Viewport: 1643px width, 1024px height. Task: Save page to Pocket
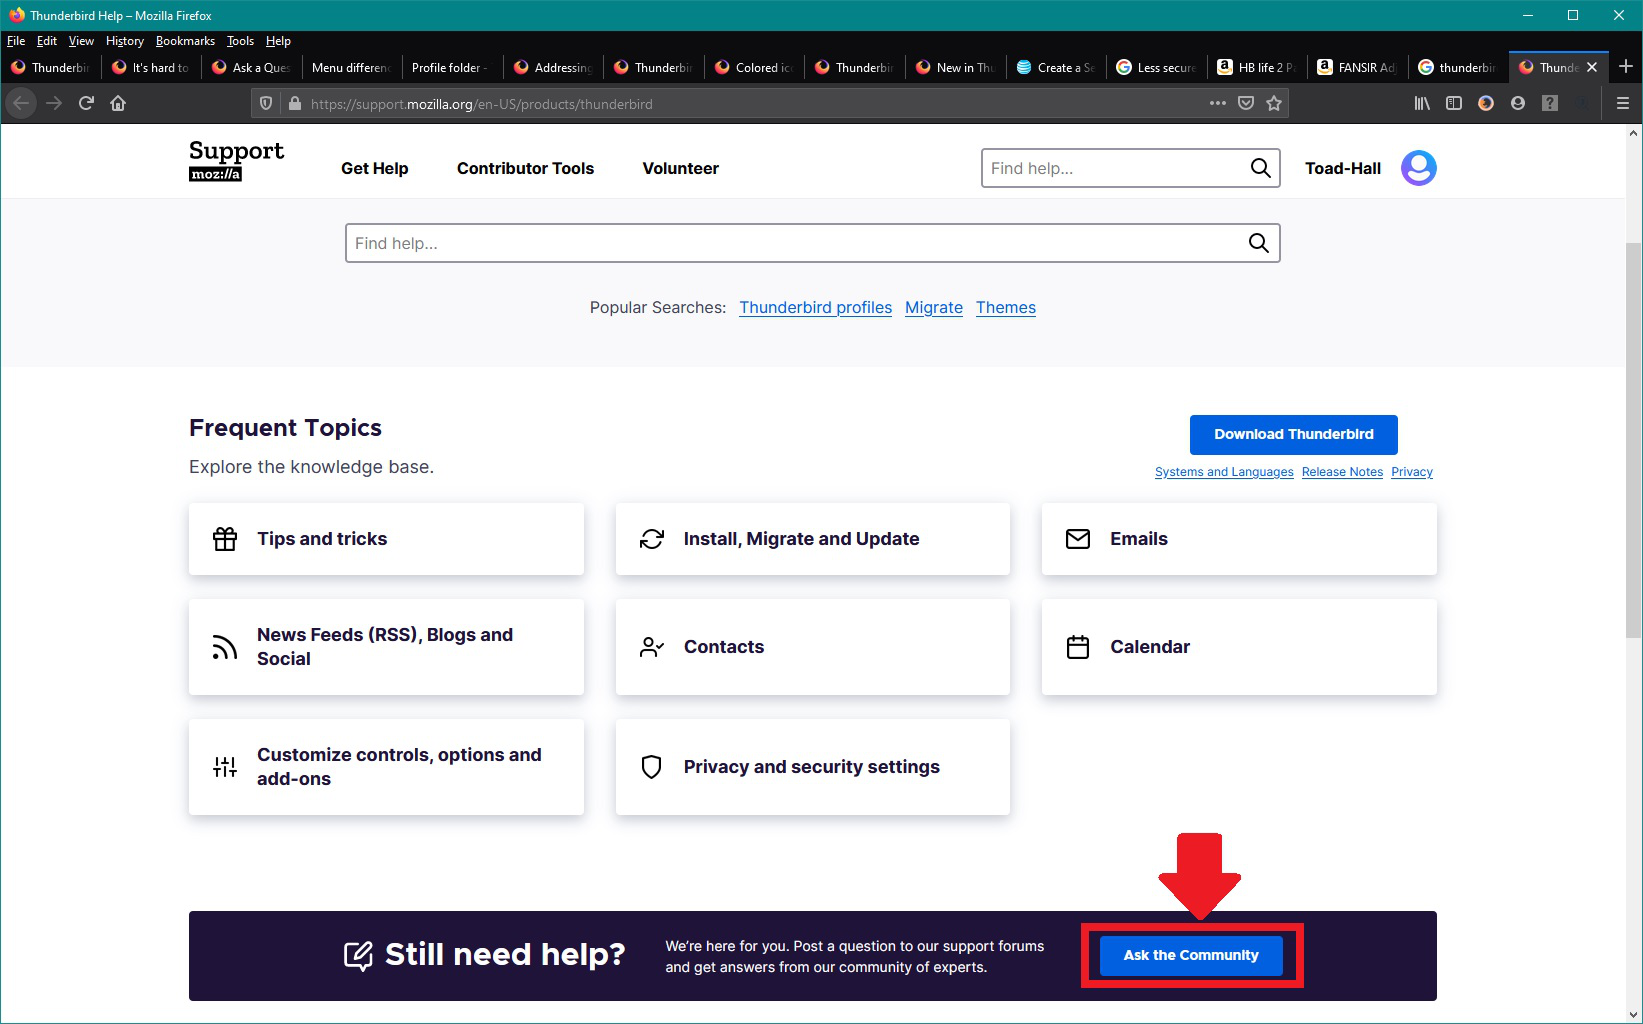(1246, 103)
